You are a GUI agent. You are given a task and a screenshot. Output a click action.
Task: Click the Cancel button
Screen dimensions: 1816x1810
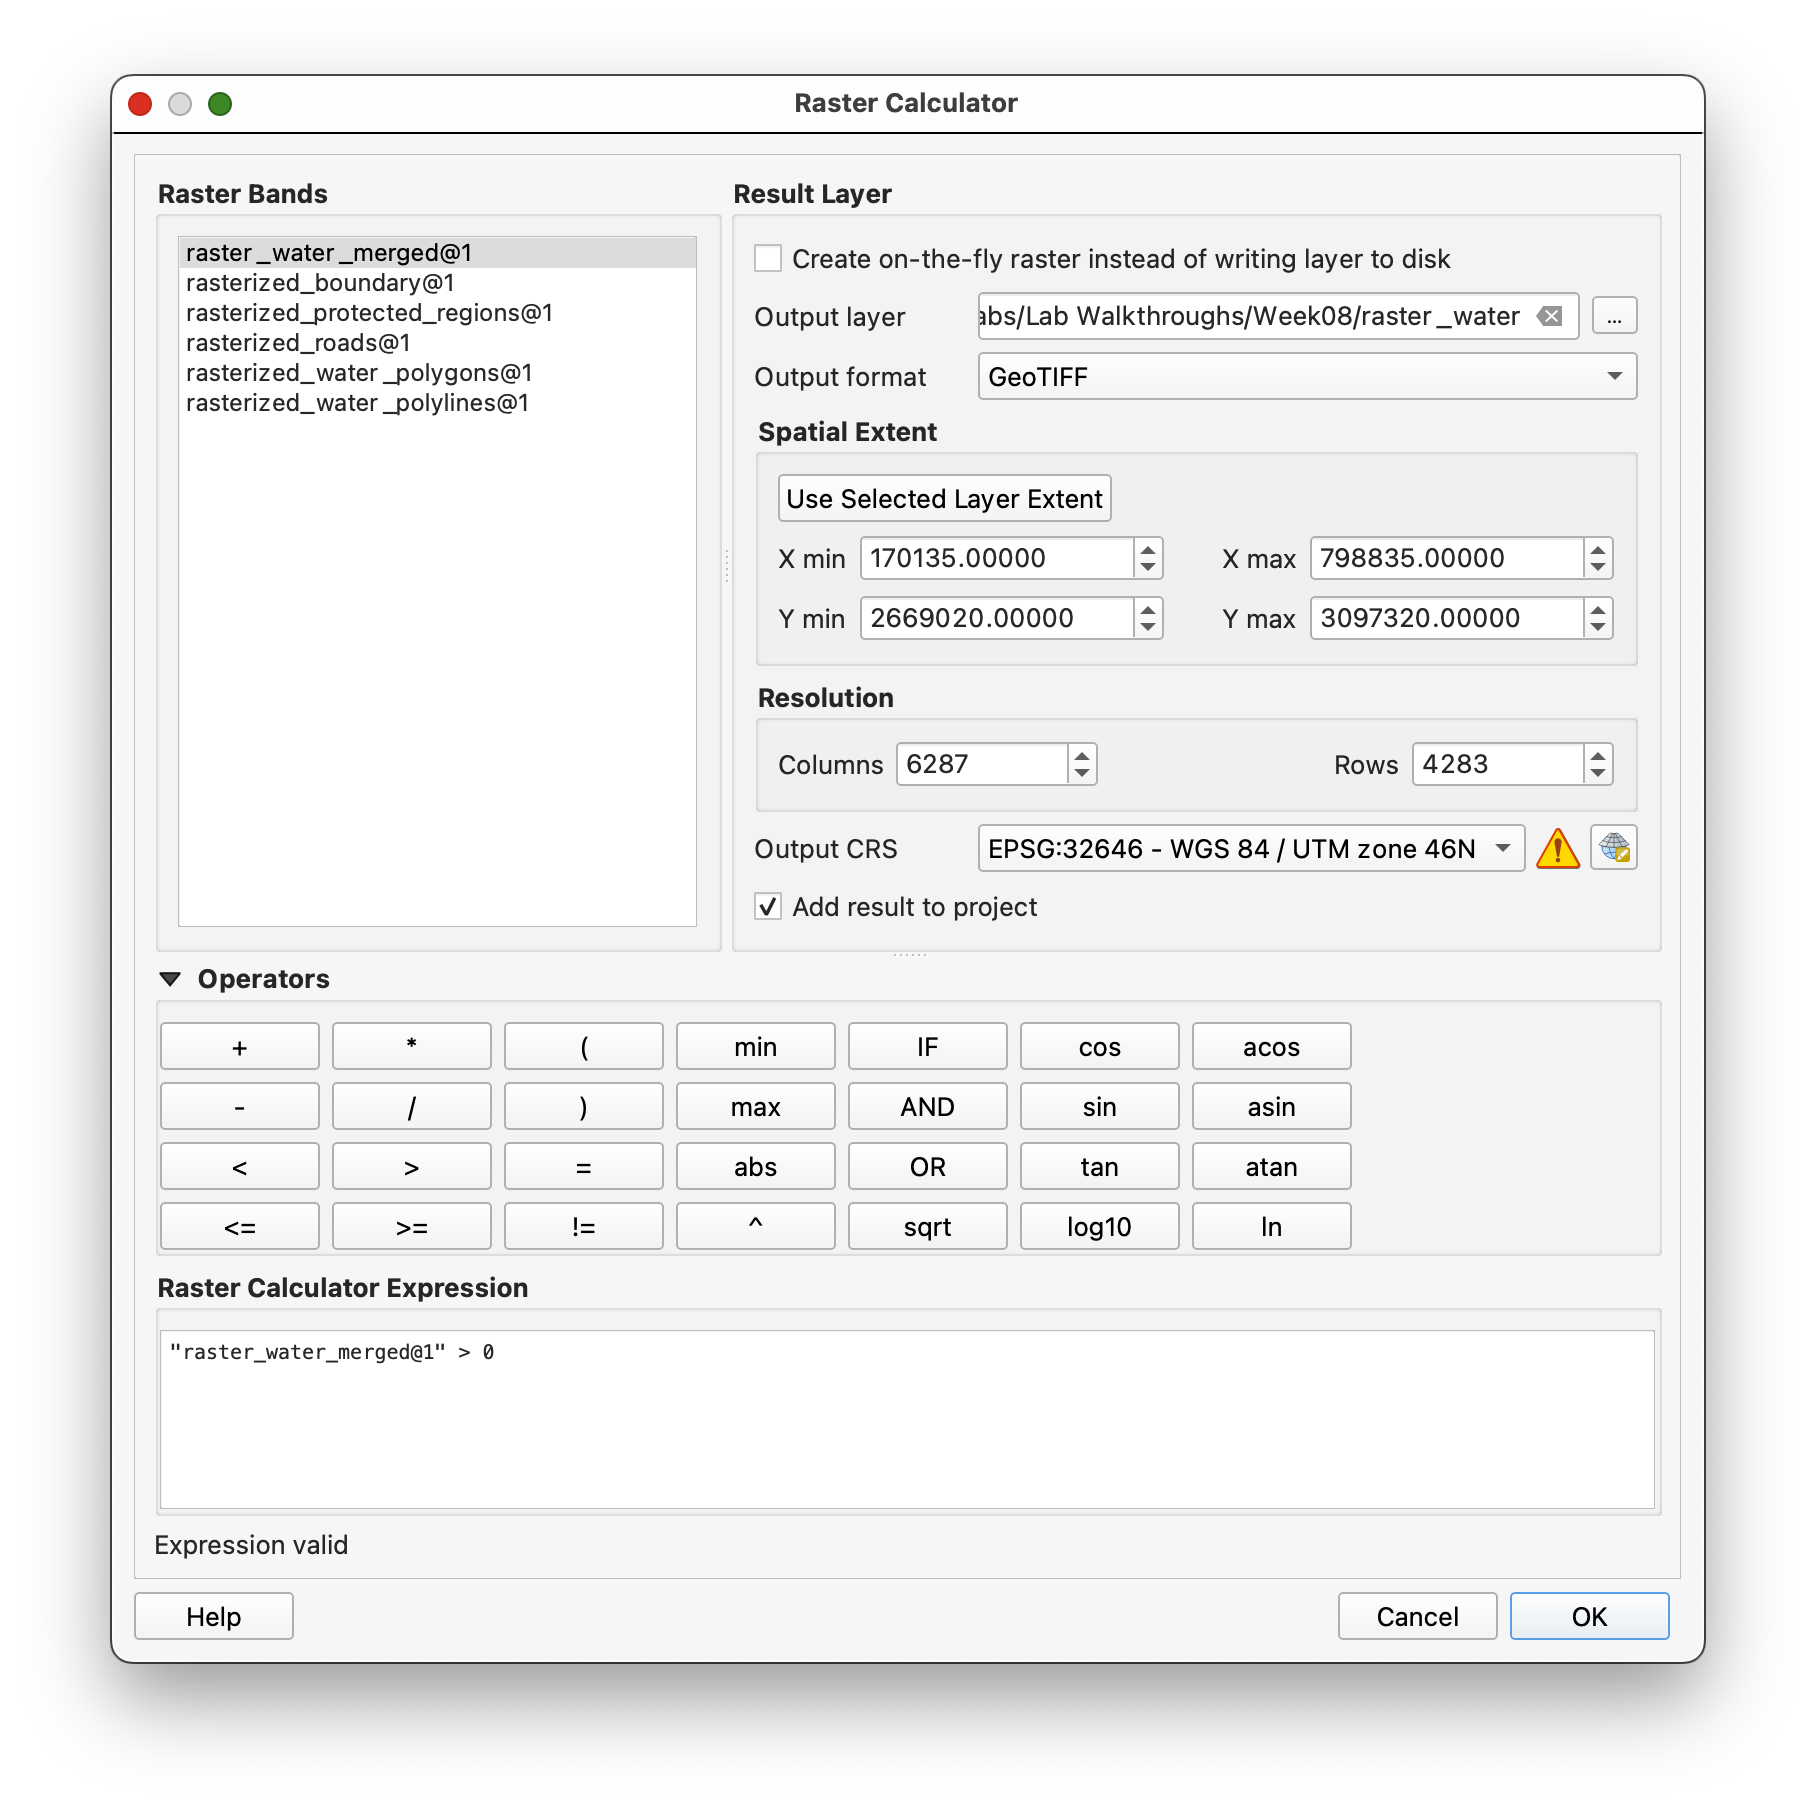coord(1417,1617)
